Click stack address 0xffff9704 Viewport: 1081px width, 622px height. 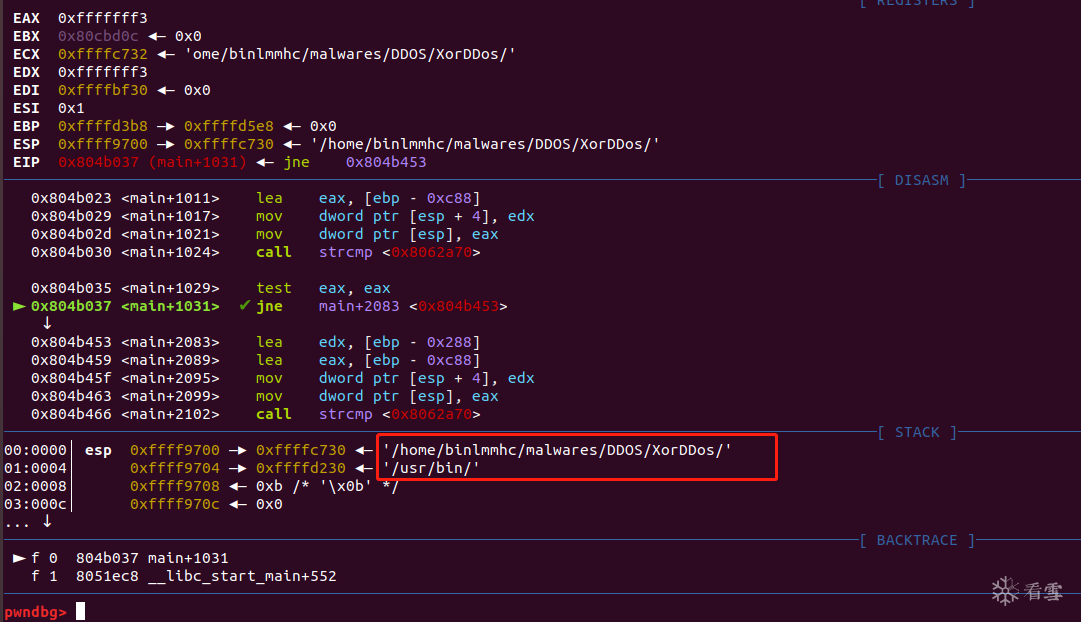click(175, 468)
